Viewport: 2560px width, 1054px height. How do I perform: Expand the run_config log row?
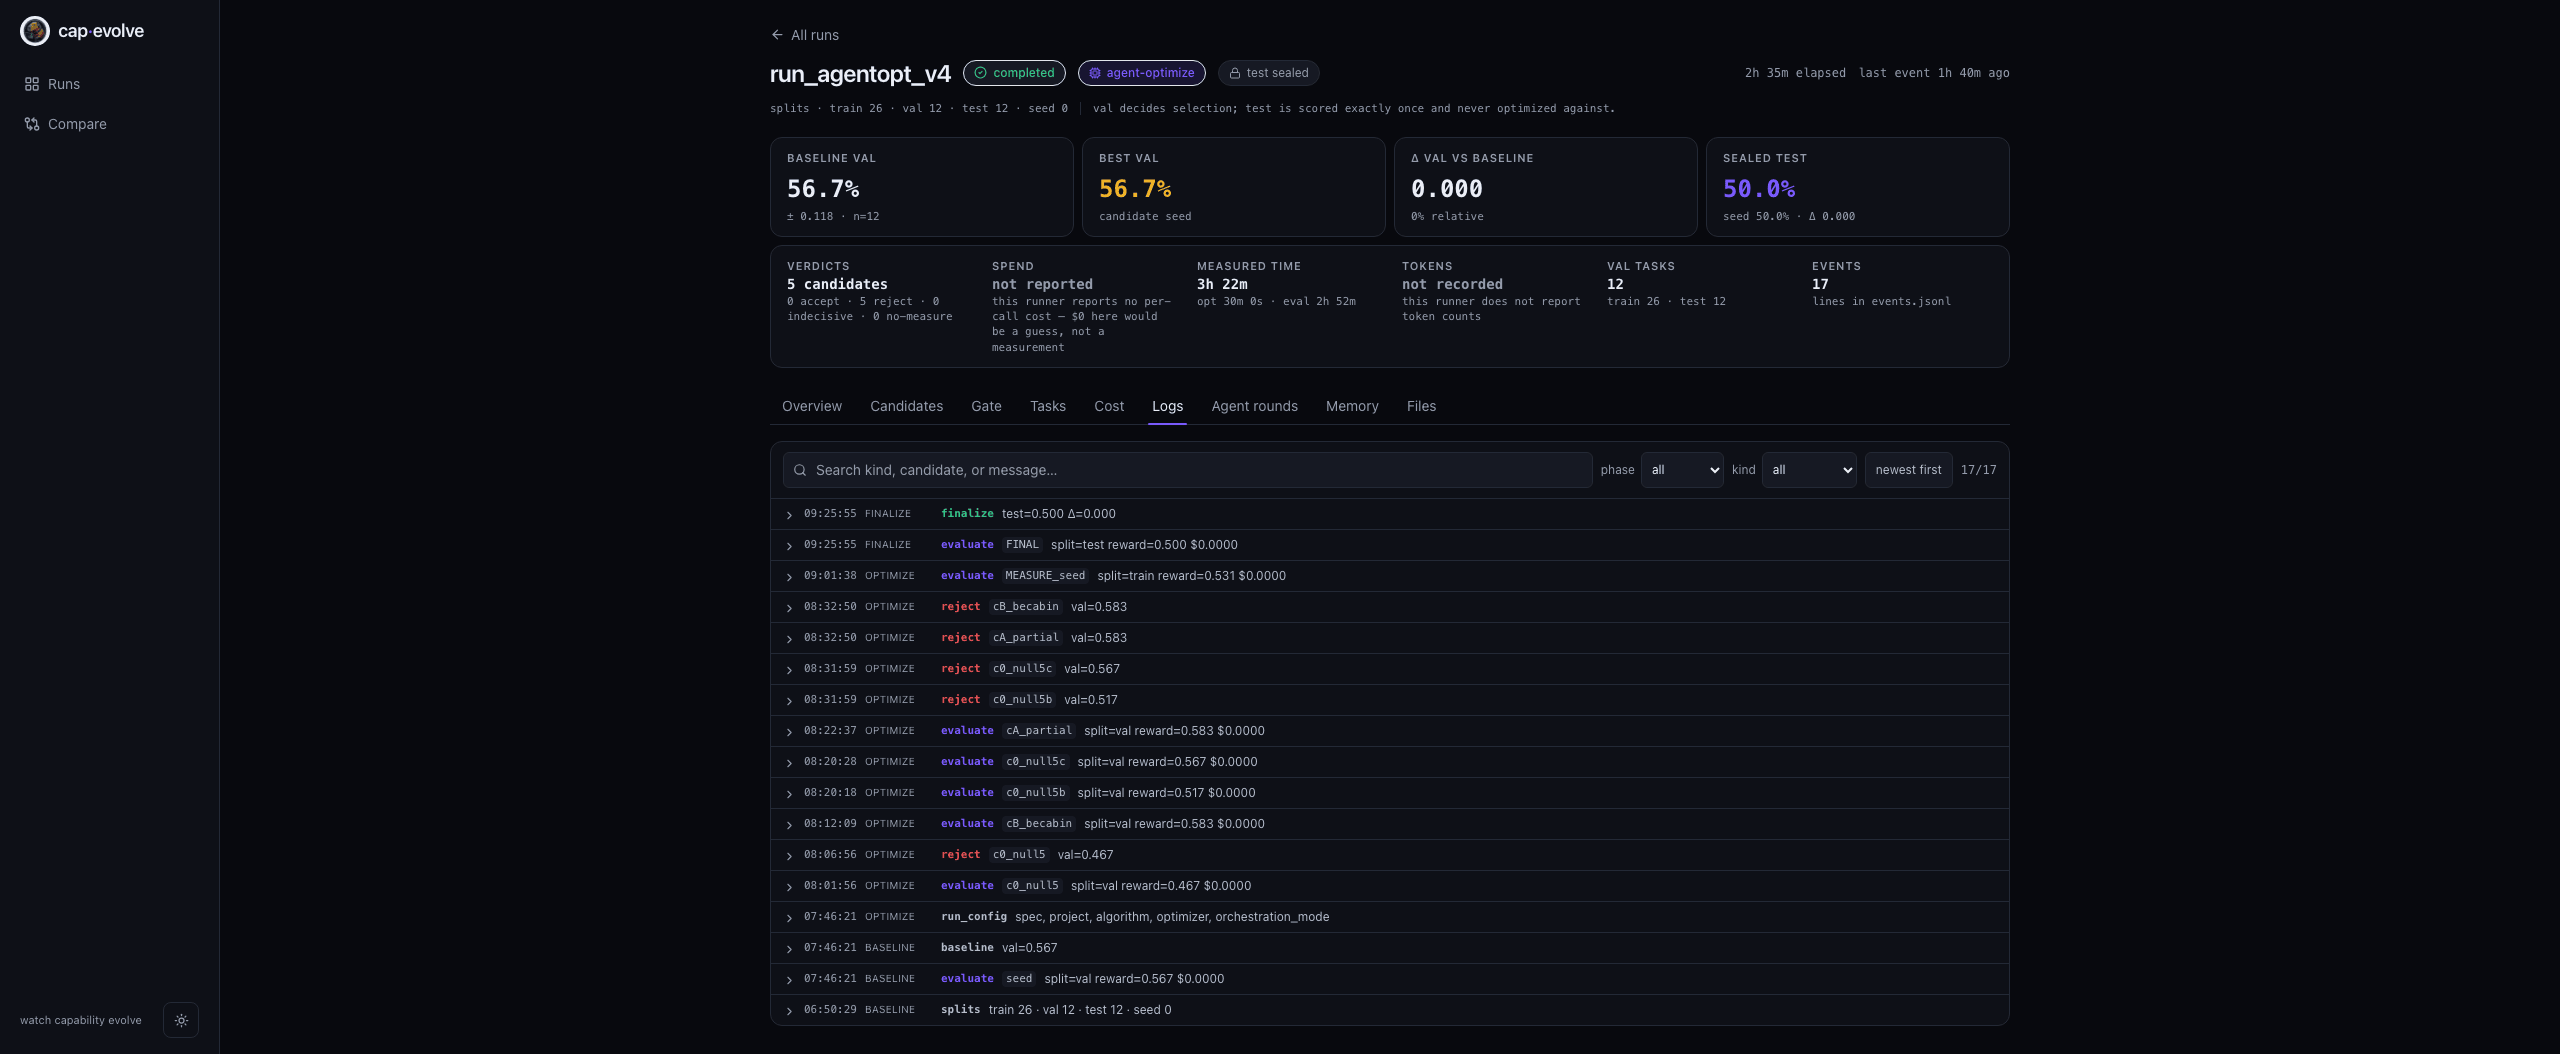coord(1389,917)
